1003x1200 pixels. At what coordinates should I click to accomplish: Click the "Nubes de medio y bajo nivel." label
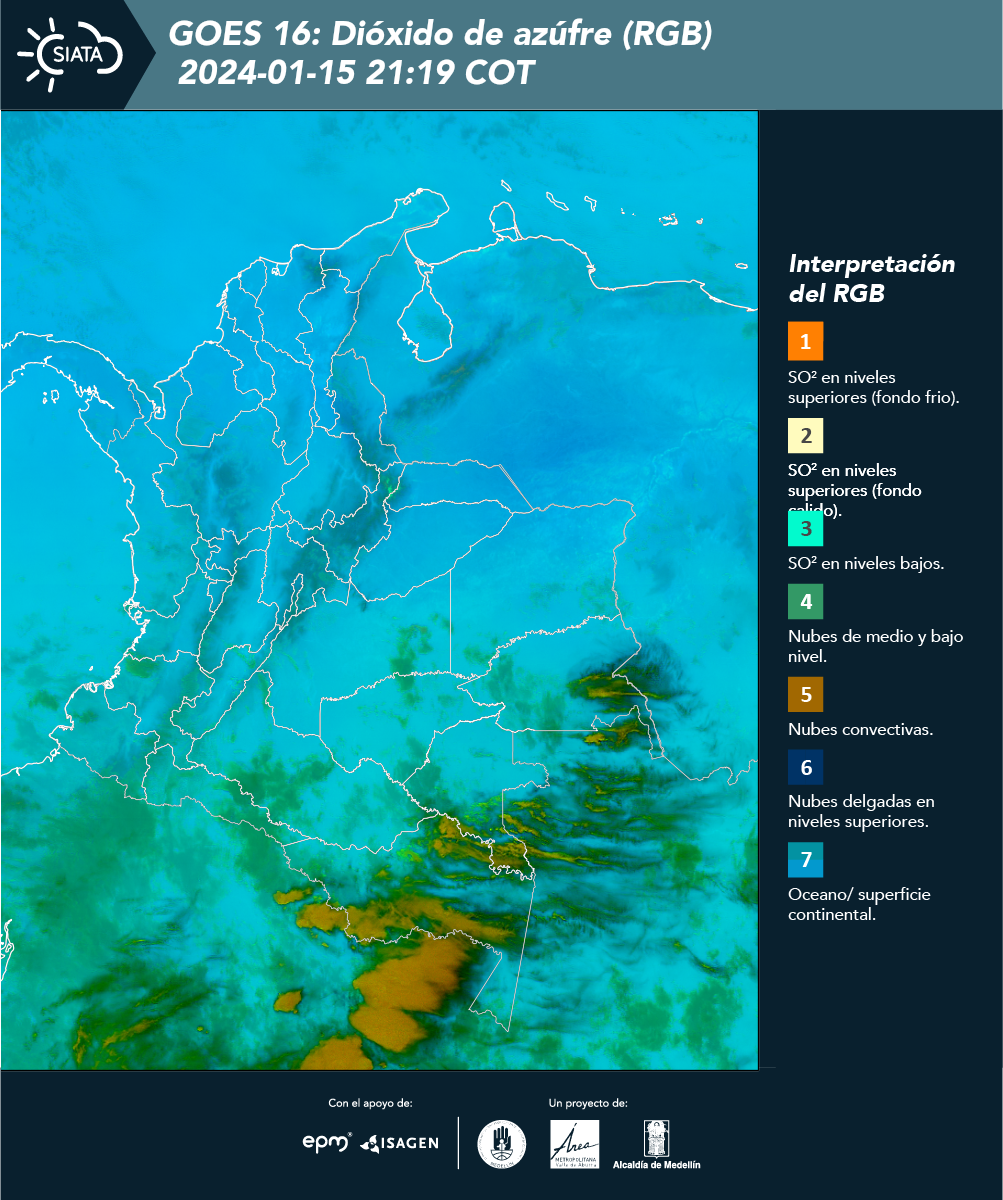pyautogui.click(x=876, y=646)
